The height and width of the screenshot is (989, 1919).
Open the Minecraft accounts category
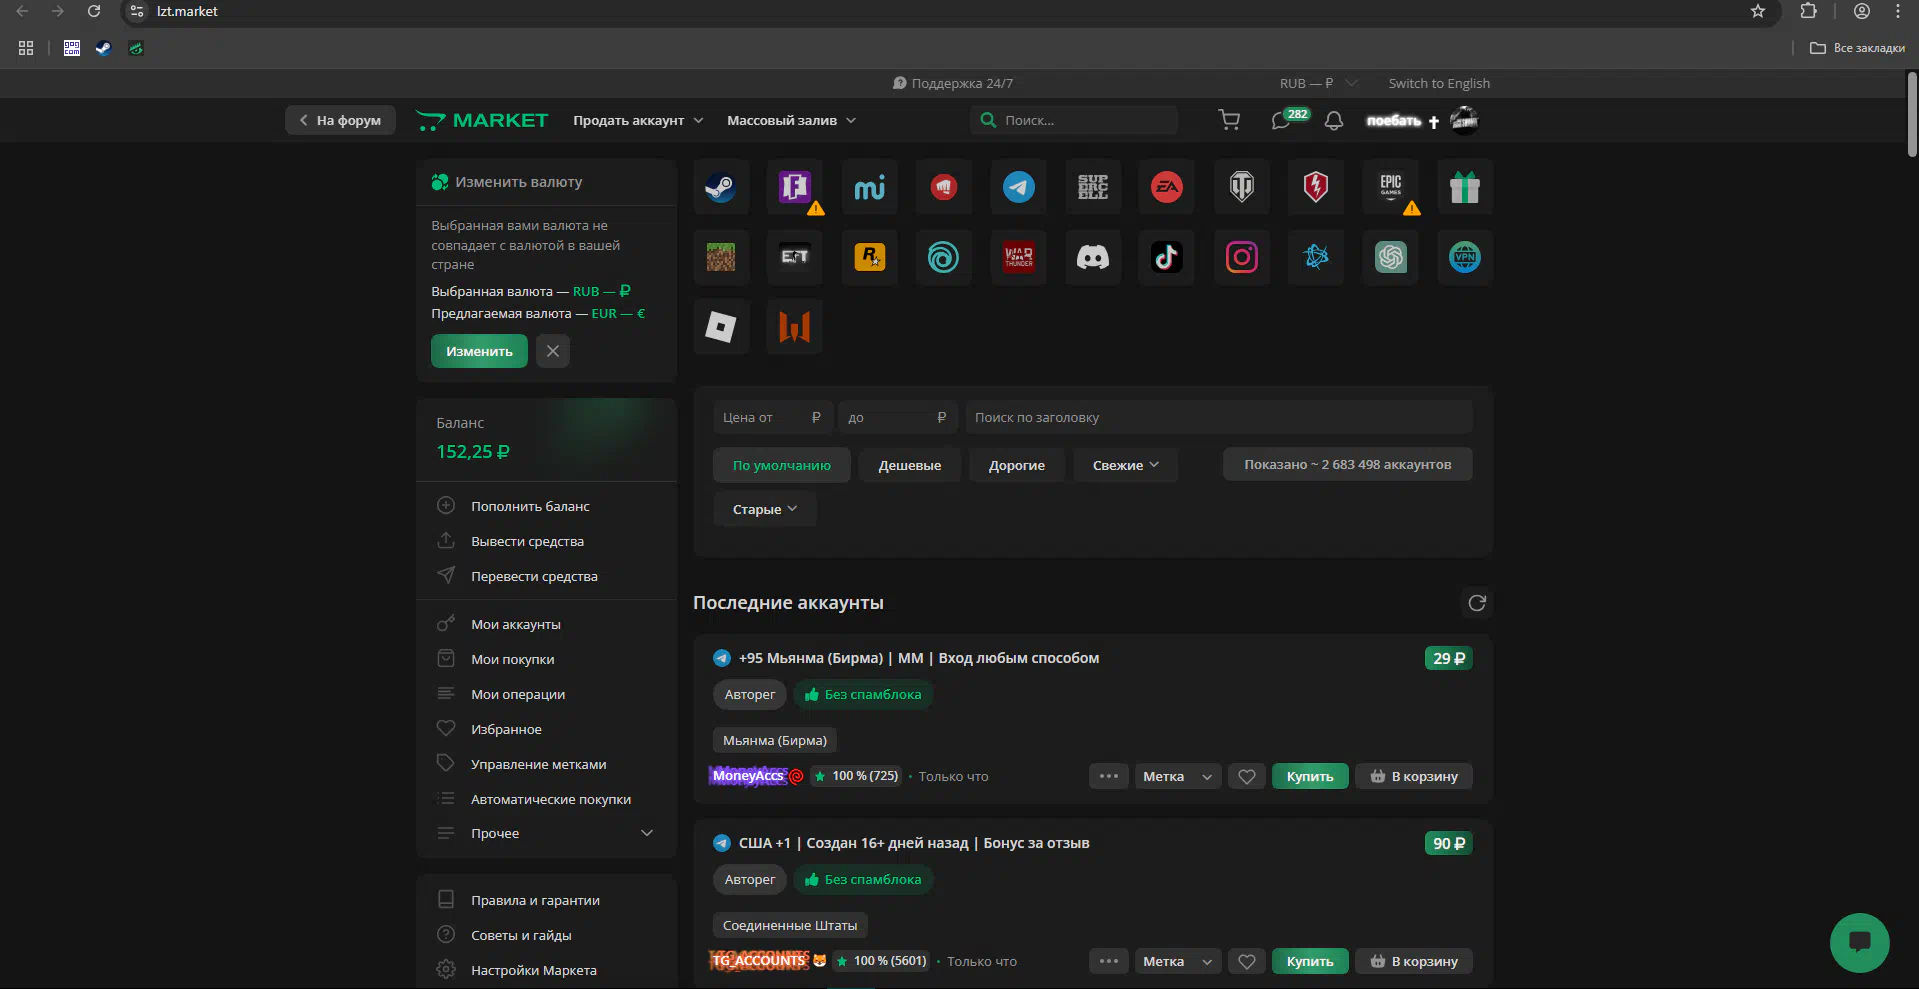[721, 257]
